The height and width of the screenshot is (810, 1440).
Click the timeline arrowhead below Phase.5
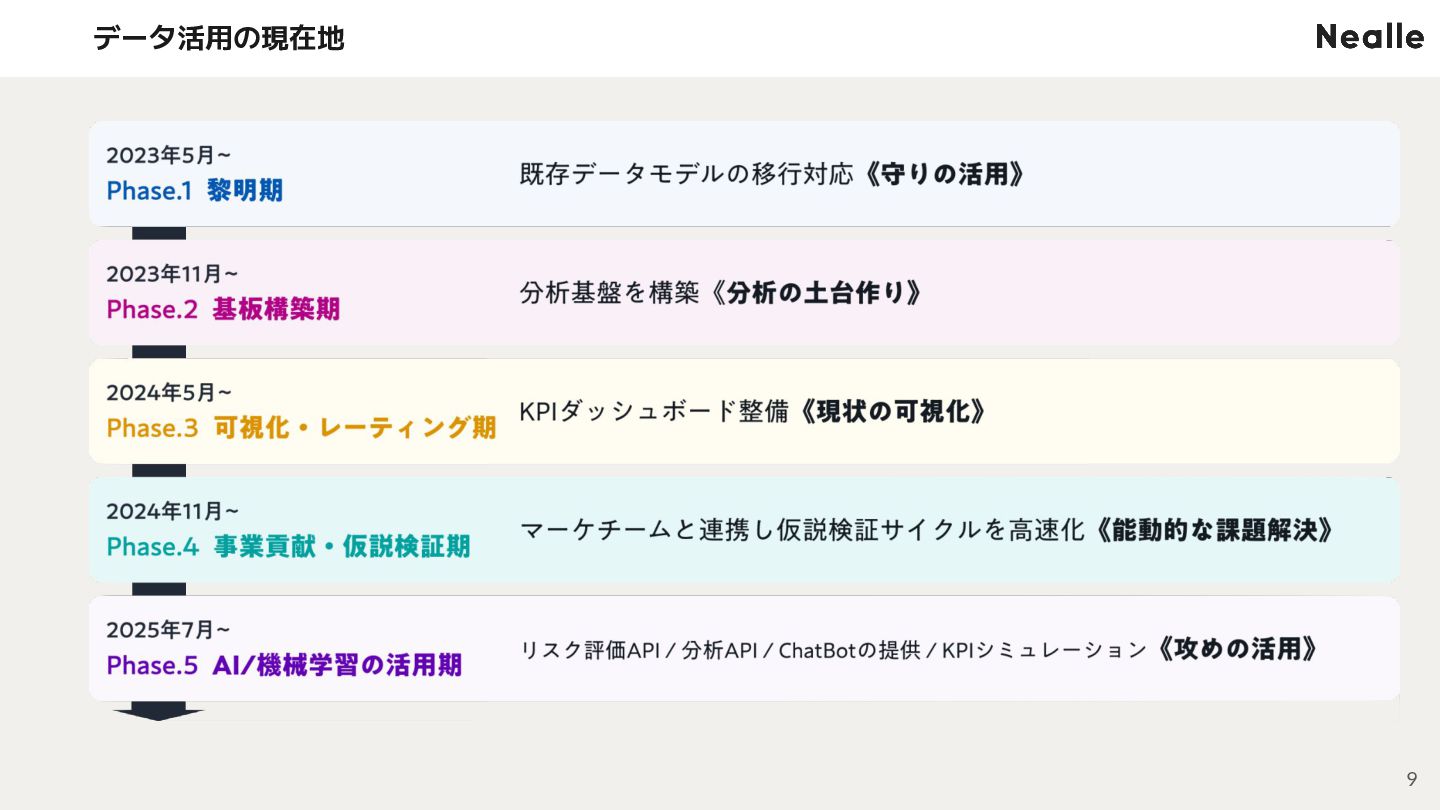coord(158,713)
